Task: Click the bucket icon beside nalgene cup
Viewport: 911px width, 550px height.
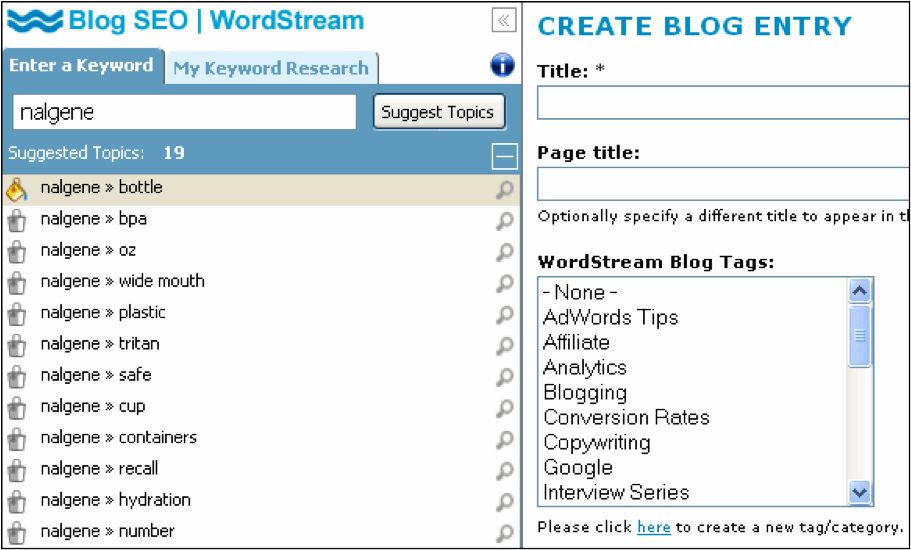Action: (17, 409)
